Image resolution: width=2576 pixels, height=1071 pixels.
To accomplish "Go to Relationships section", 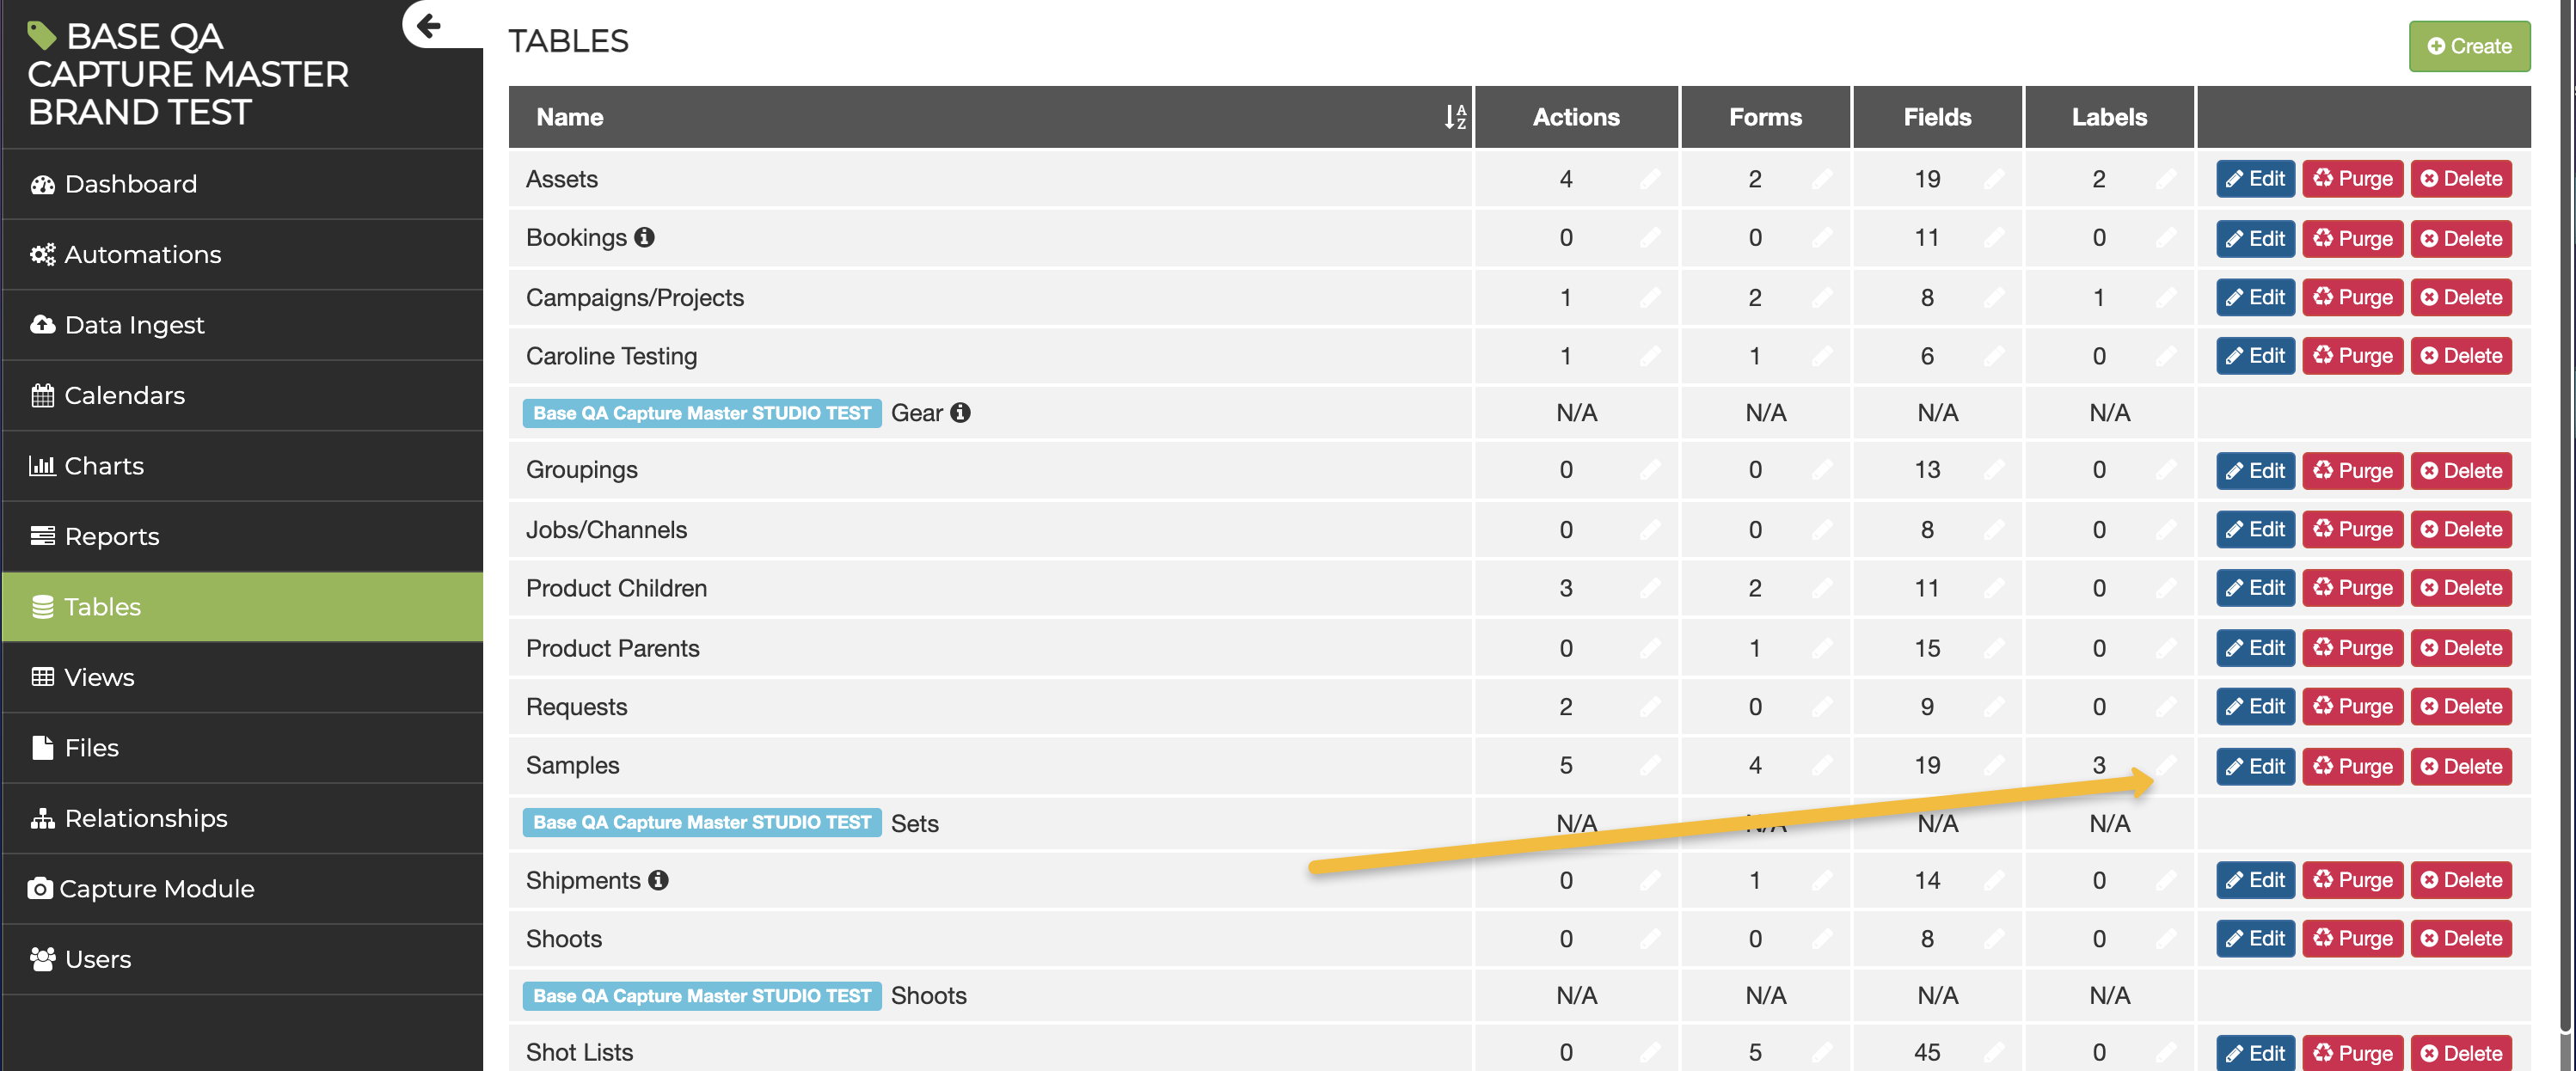I will [146, 818].
